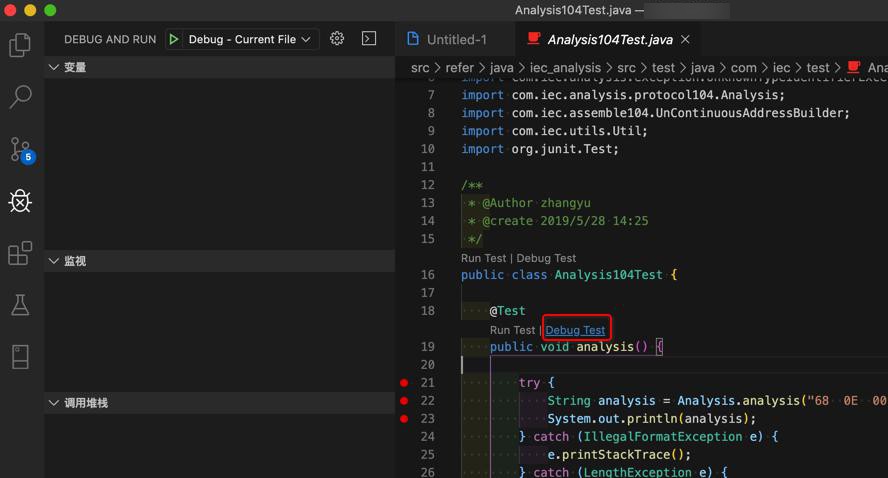Click Run Test link above class declaration
888x478 pixels.
click(x=484, y=258)
